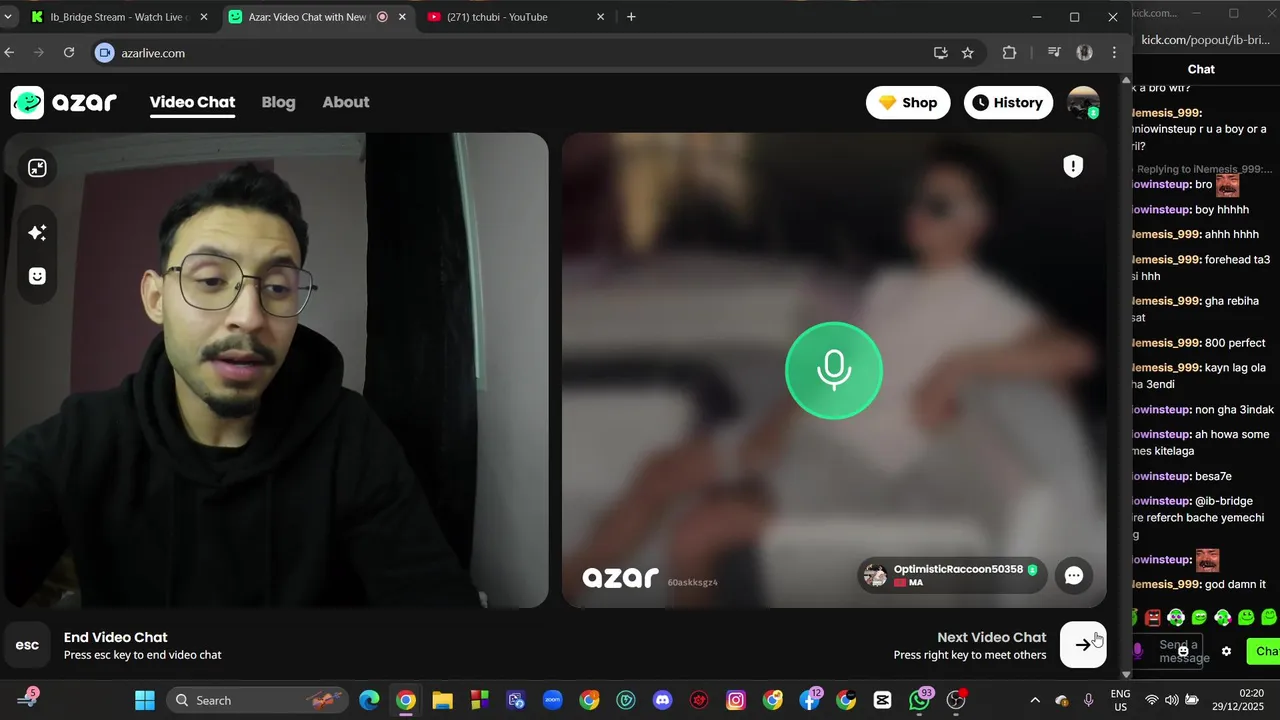Open the Chrome extensions puzzle icon
This screenshot has height=720, width=1280.
[x=1009, y=53]
